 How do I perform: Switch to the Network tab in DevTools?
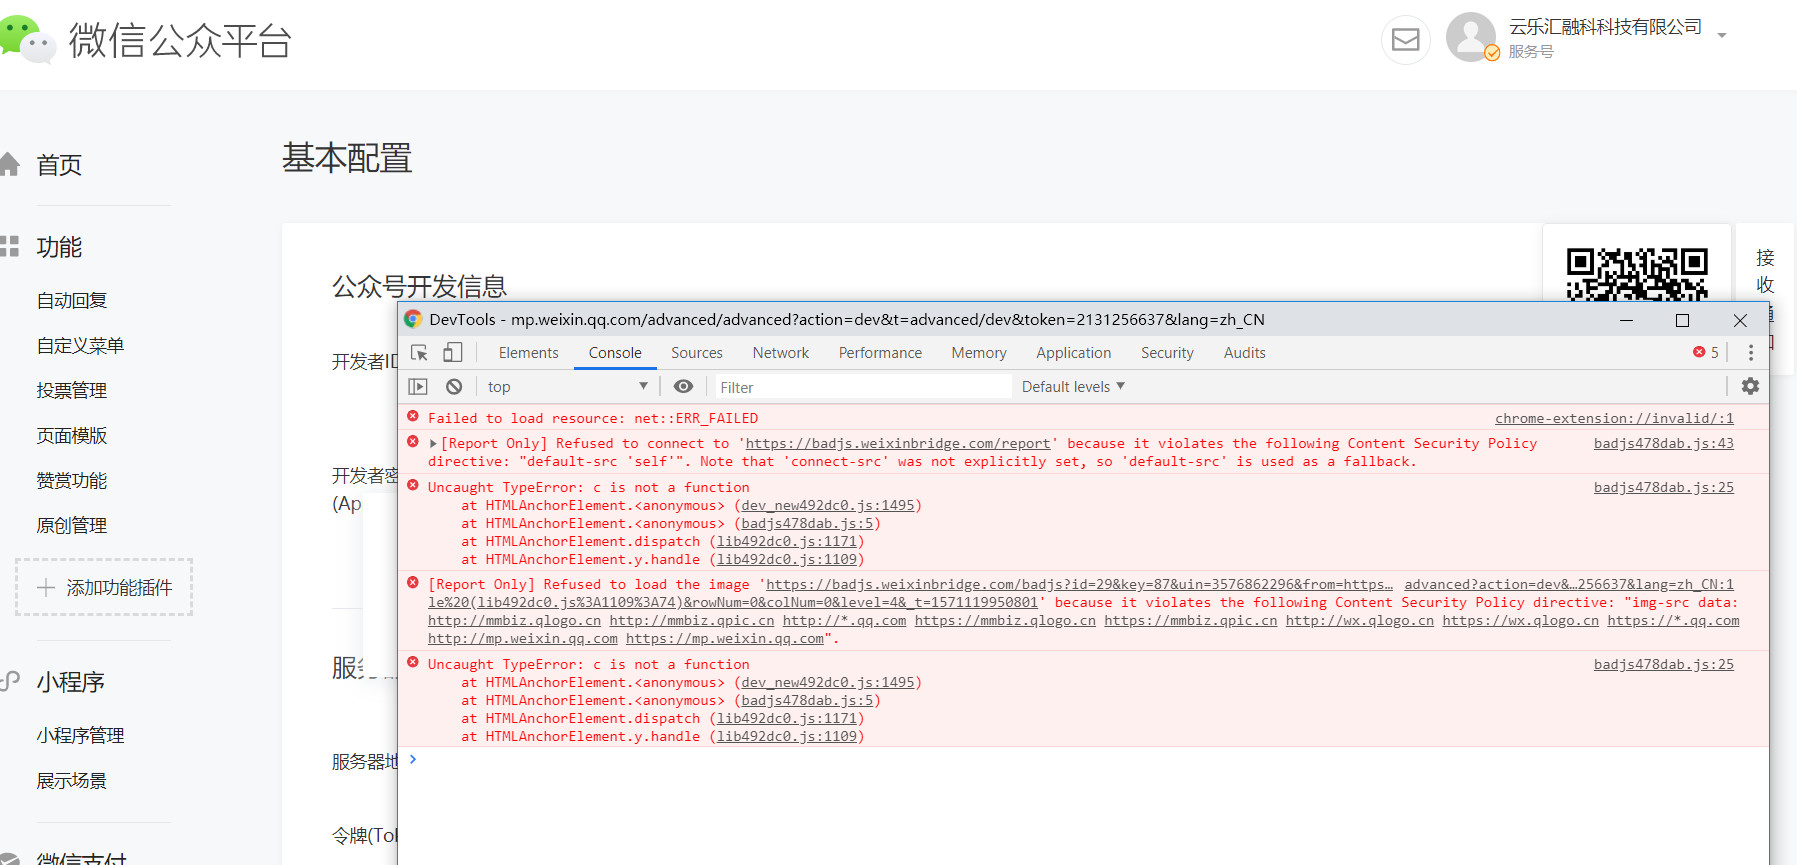pos(781,353)
